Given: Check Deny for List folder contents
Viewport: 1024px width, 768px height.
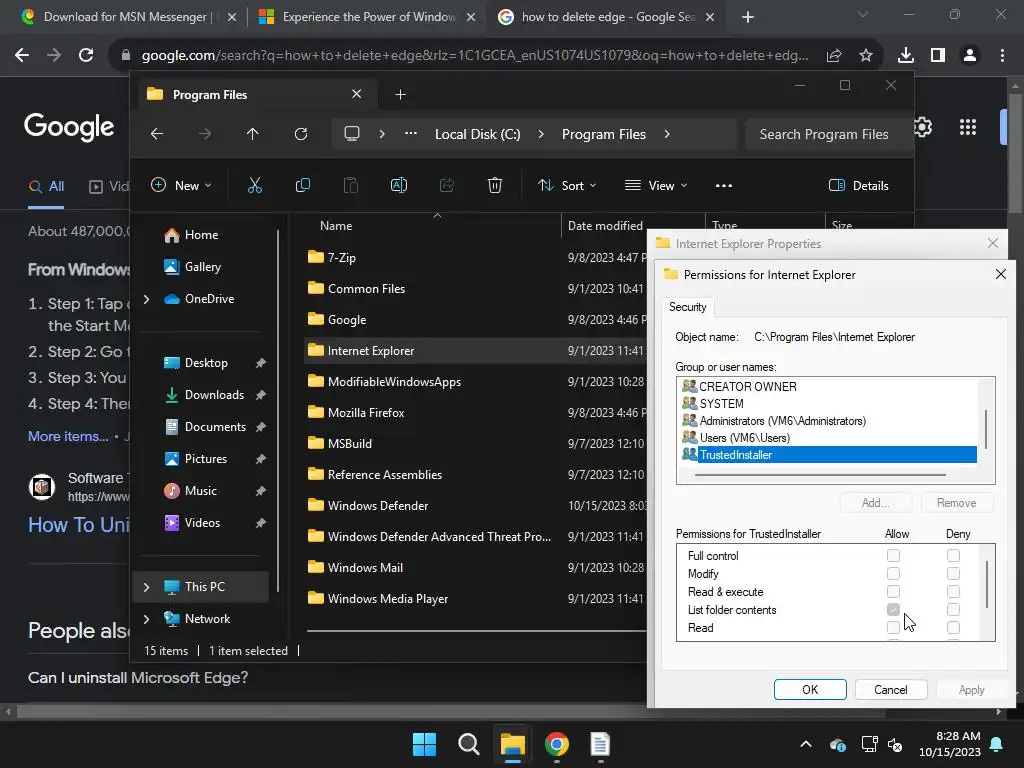Looking at the screenshot, I should point(953,609).
